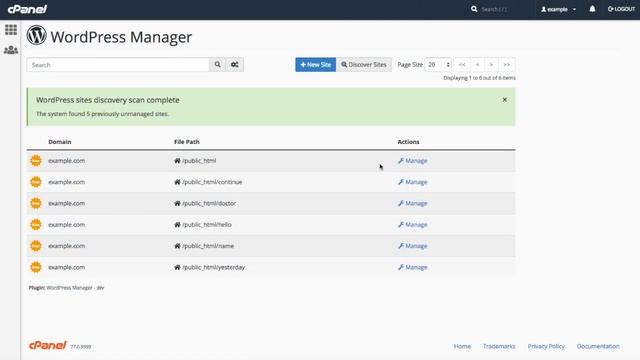Image resolution: width=640 pixels, height=360 pixels.
Task: Click the Discover Sites button
Action: pyautogui.click(x=364, y=64)
